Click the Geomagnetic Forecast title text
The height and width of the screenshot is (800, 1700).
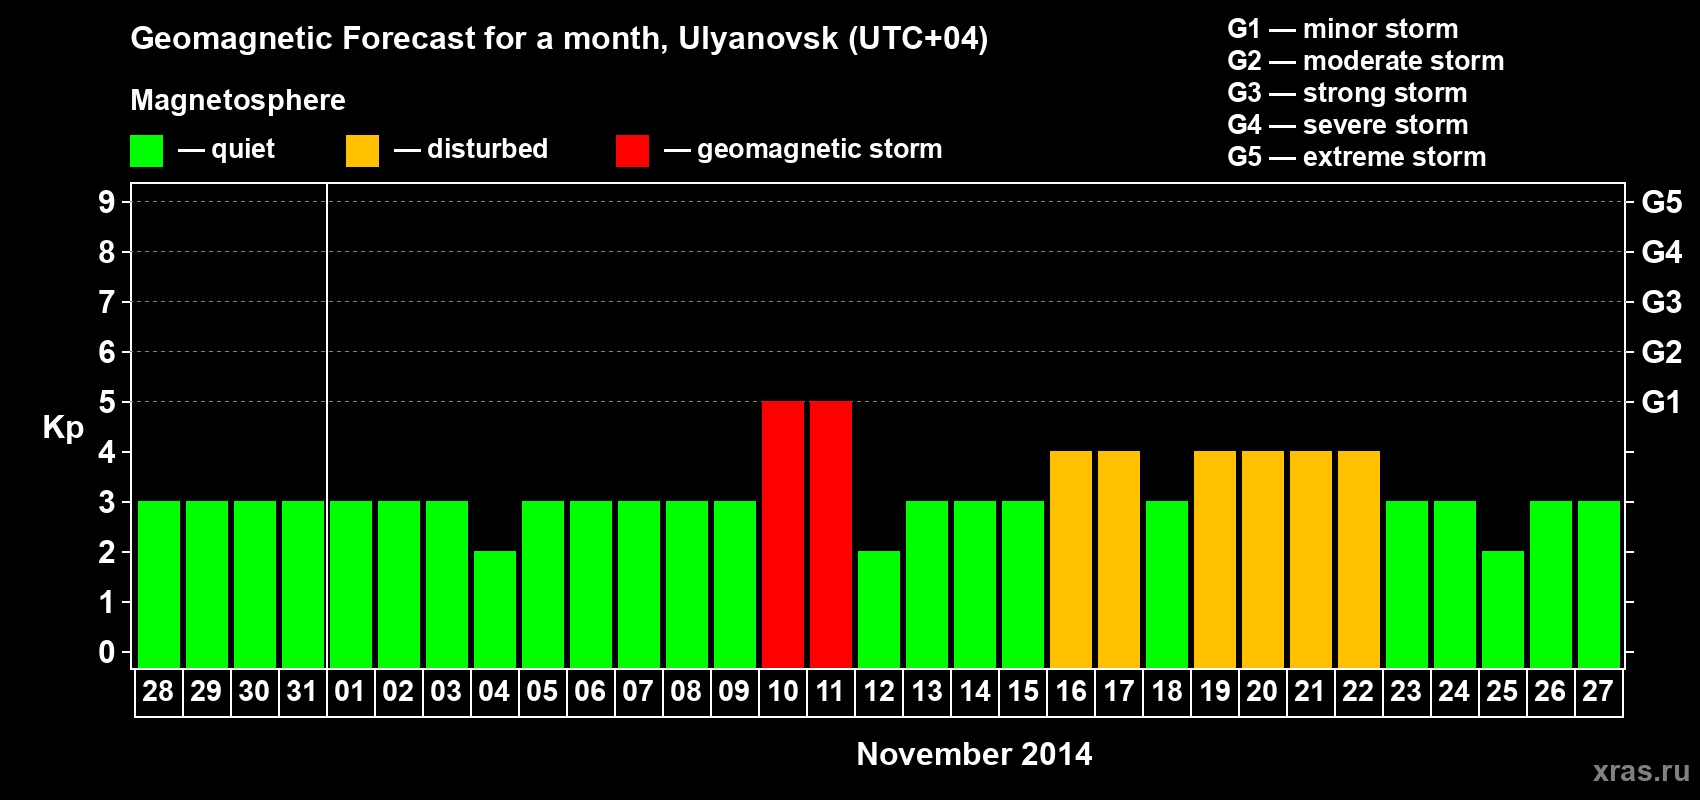click(x=559, y=39)
